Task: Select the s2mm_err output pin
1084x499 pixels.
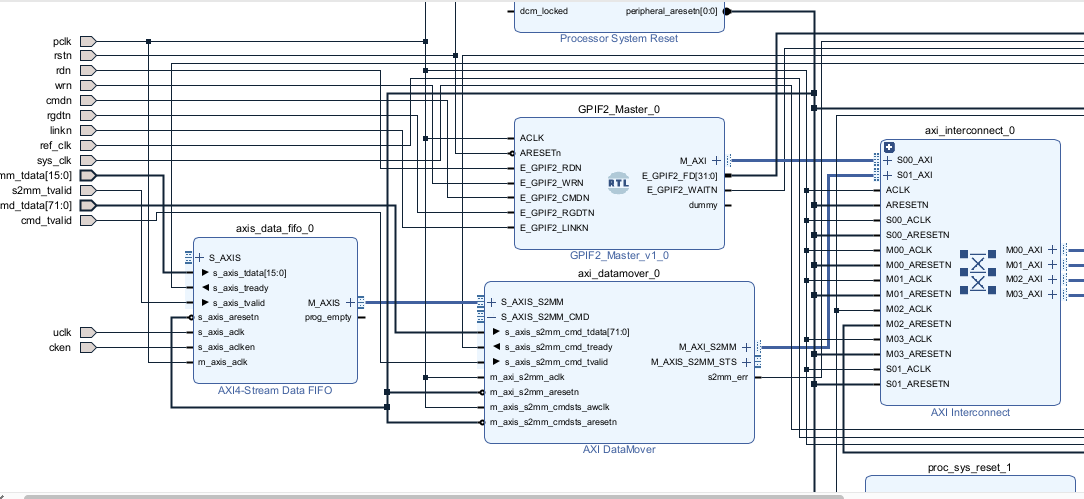Action: coord(727,377)
